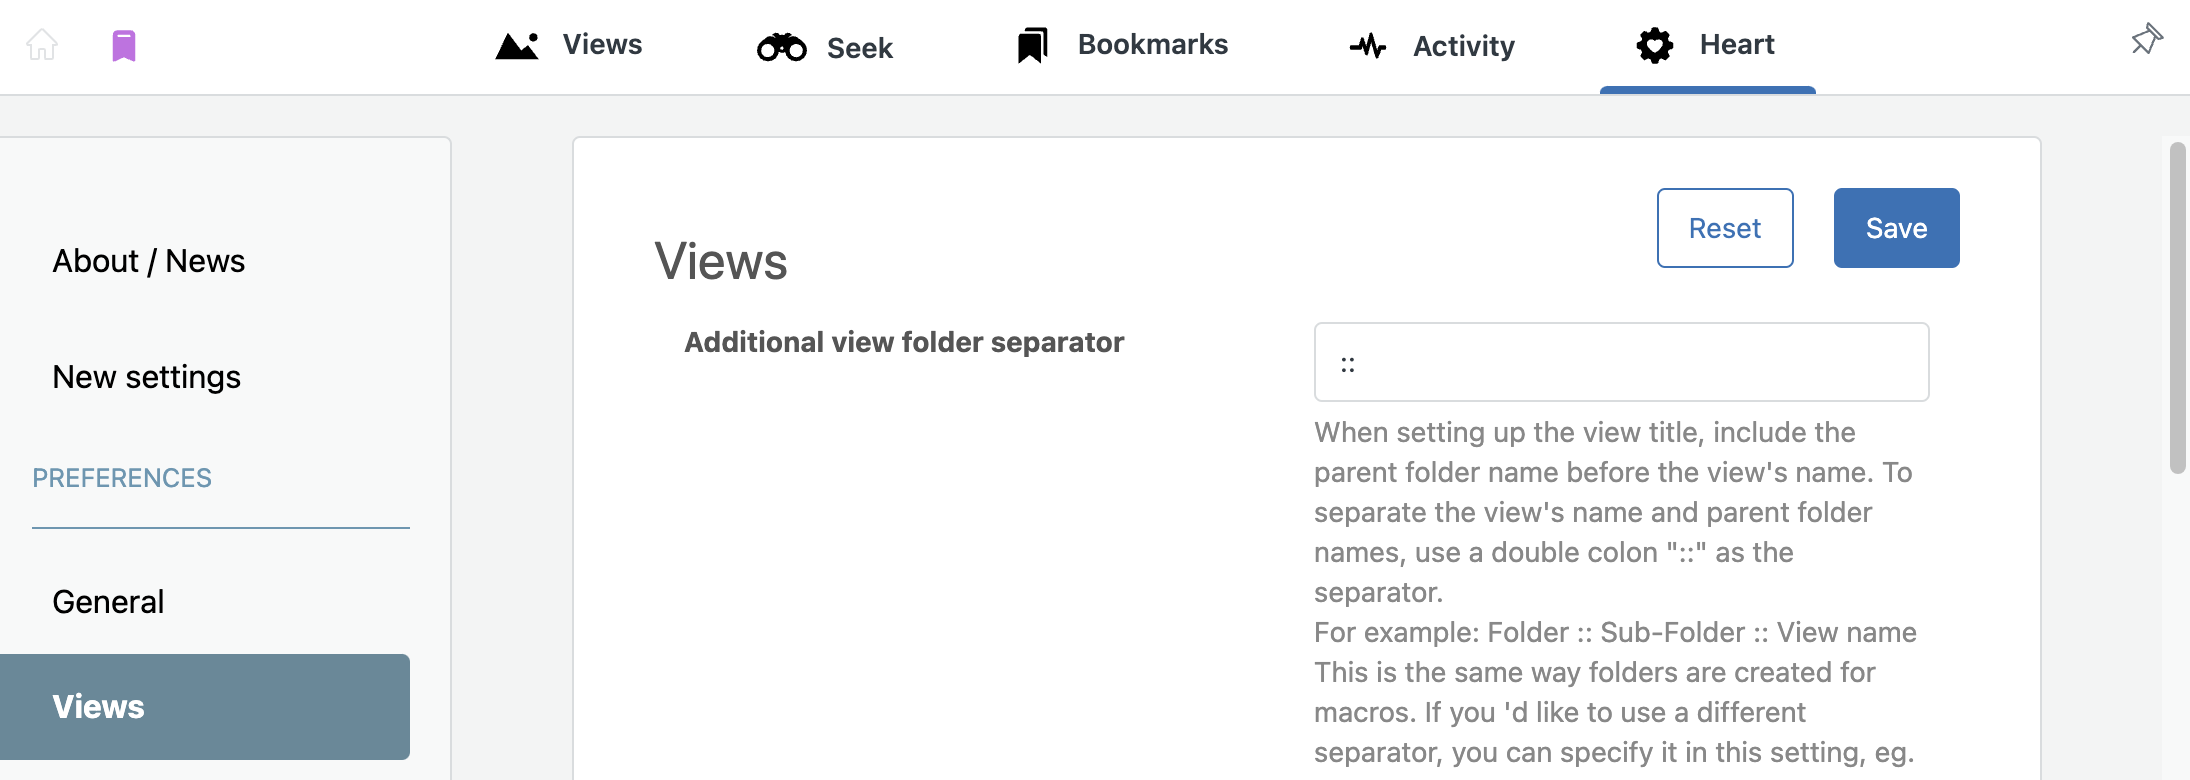The height and width of the screenshot is (780, 2190).
Task: Open About / News in sidebar
Action: [x=149, y=261]
